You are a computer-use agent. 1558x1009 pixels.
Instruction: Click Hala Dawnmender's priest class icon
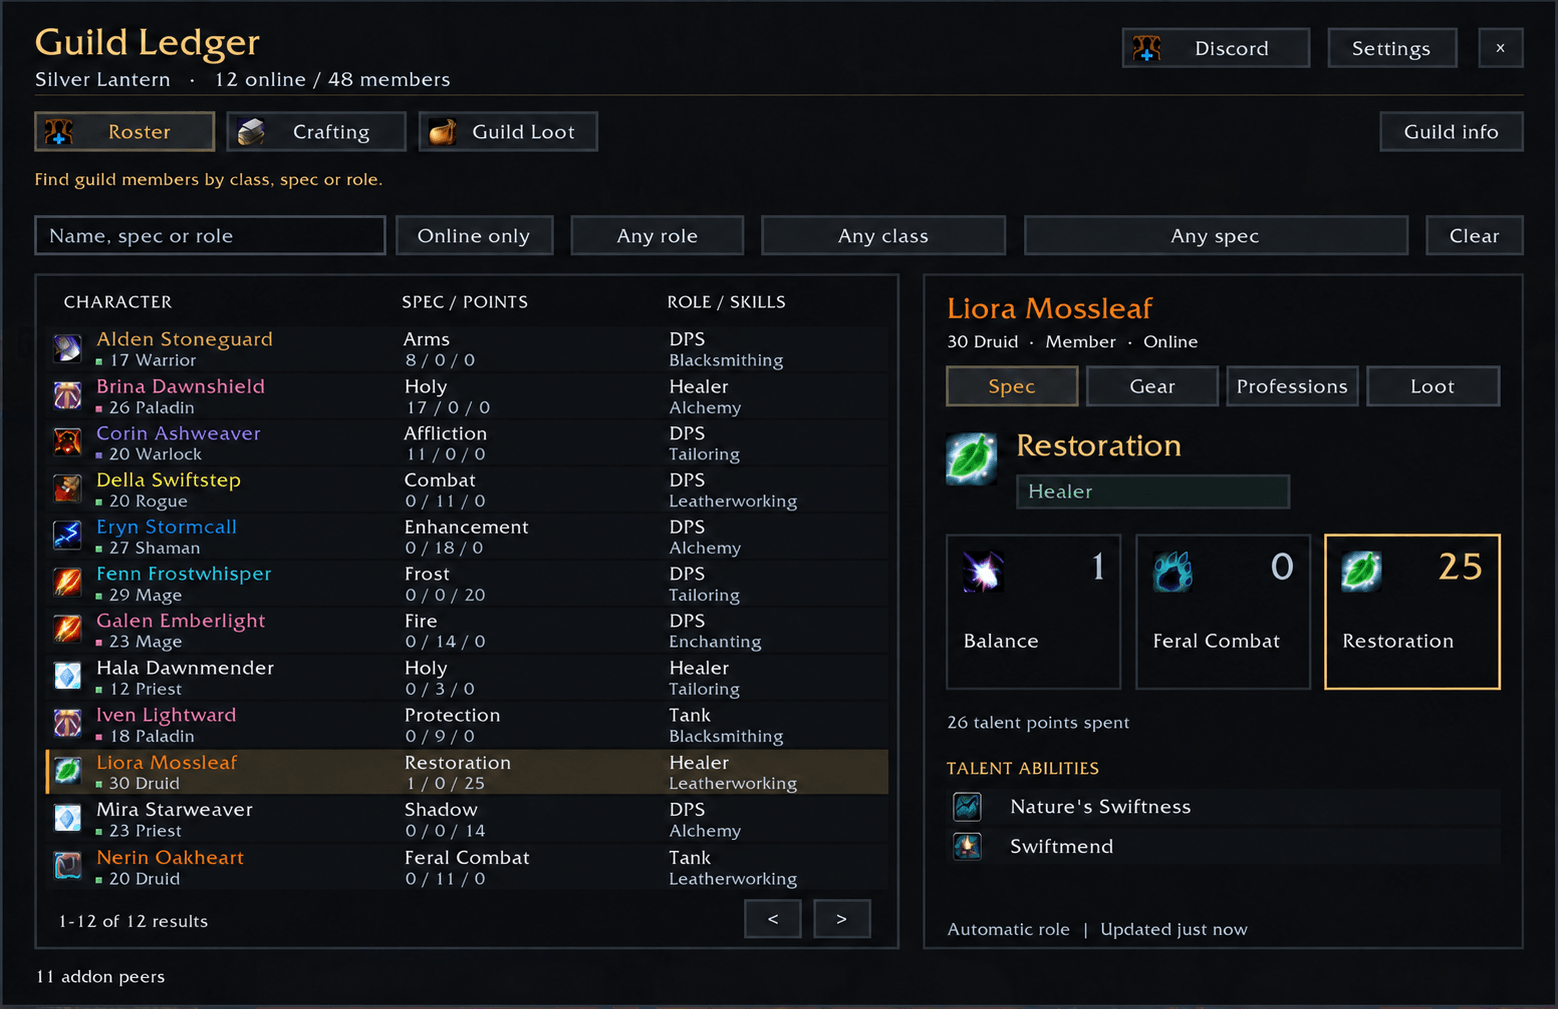click(67, 677)
